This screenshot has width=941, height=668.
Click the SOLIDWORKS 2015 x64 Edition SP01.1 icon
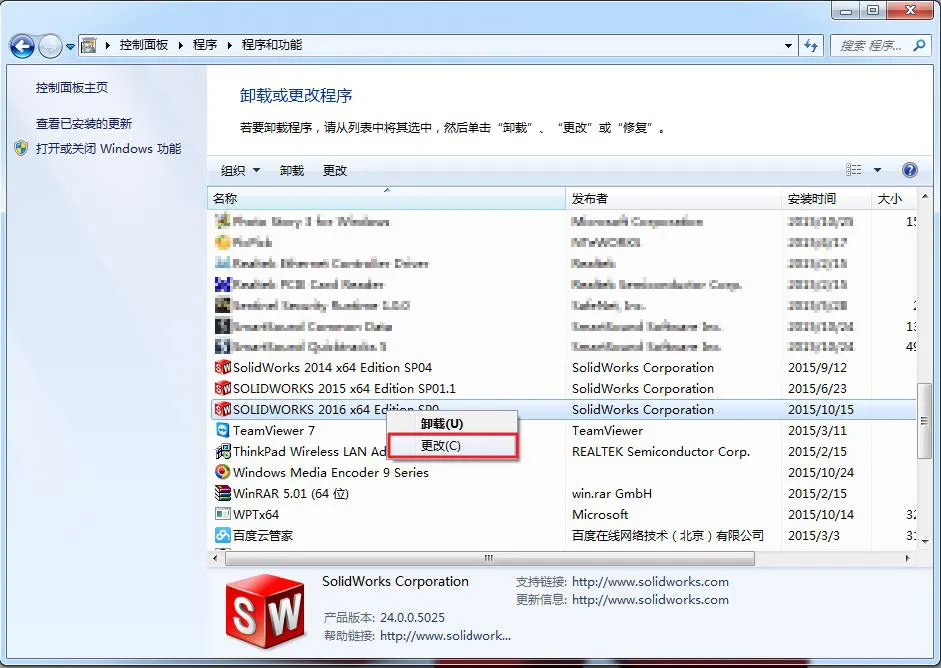[x=223, y=388]
